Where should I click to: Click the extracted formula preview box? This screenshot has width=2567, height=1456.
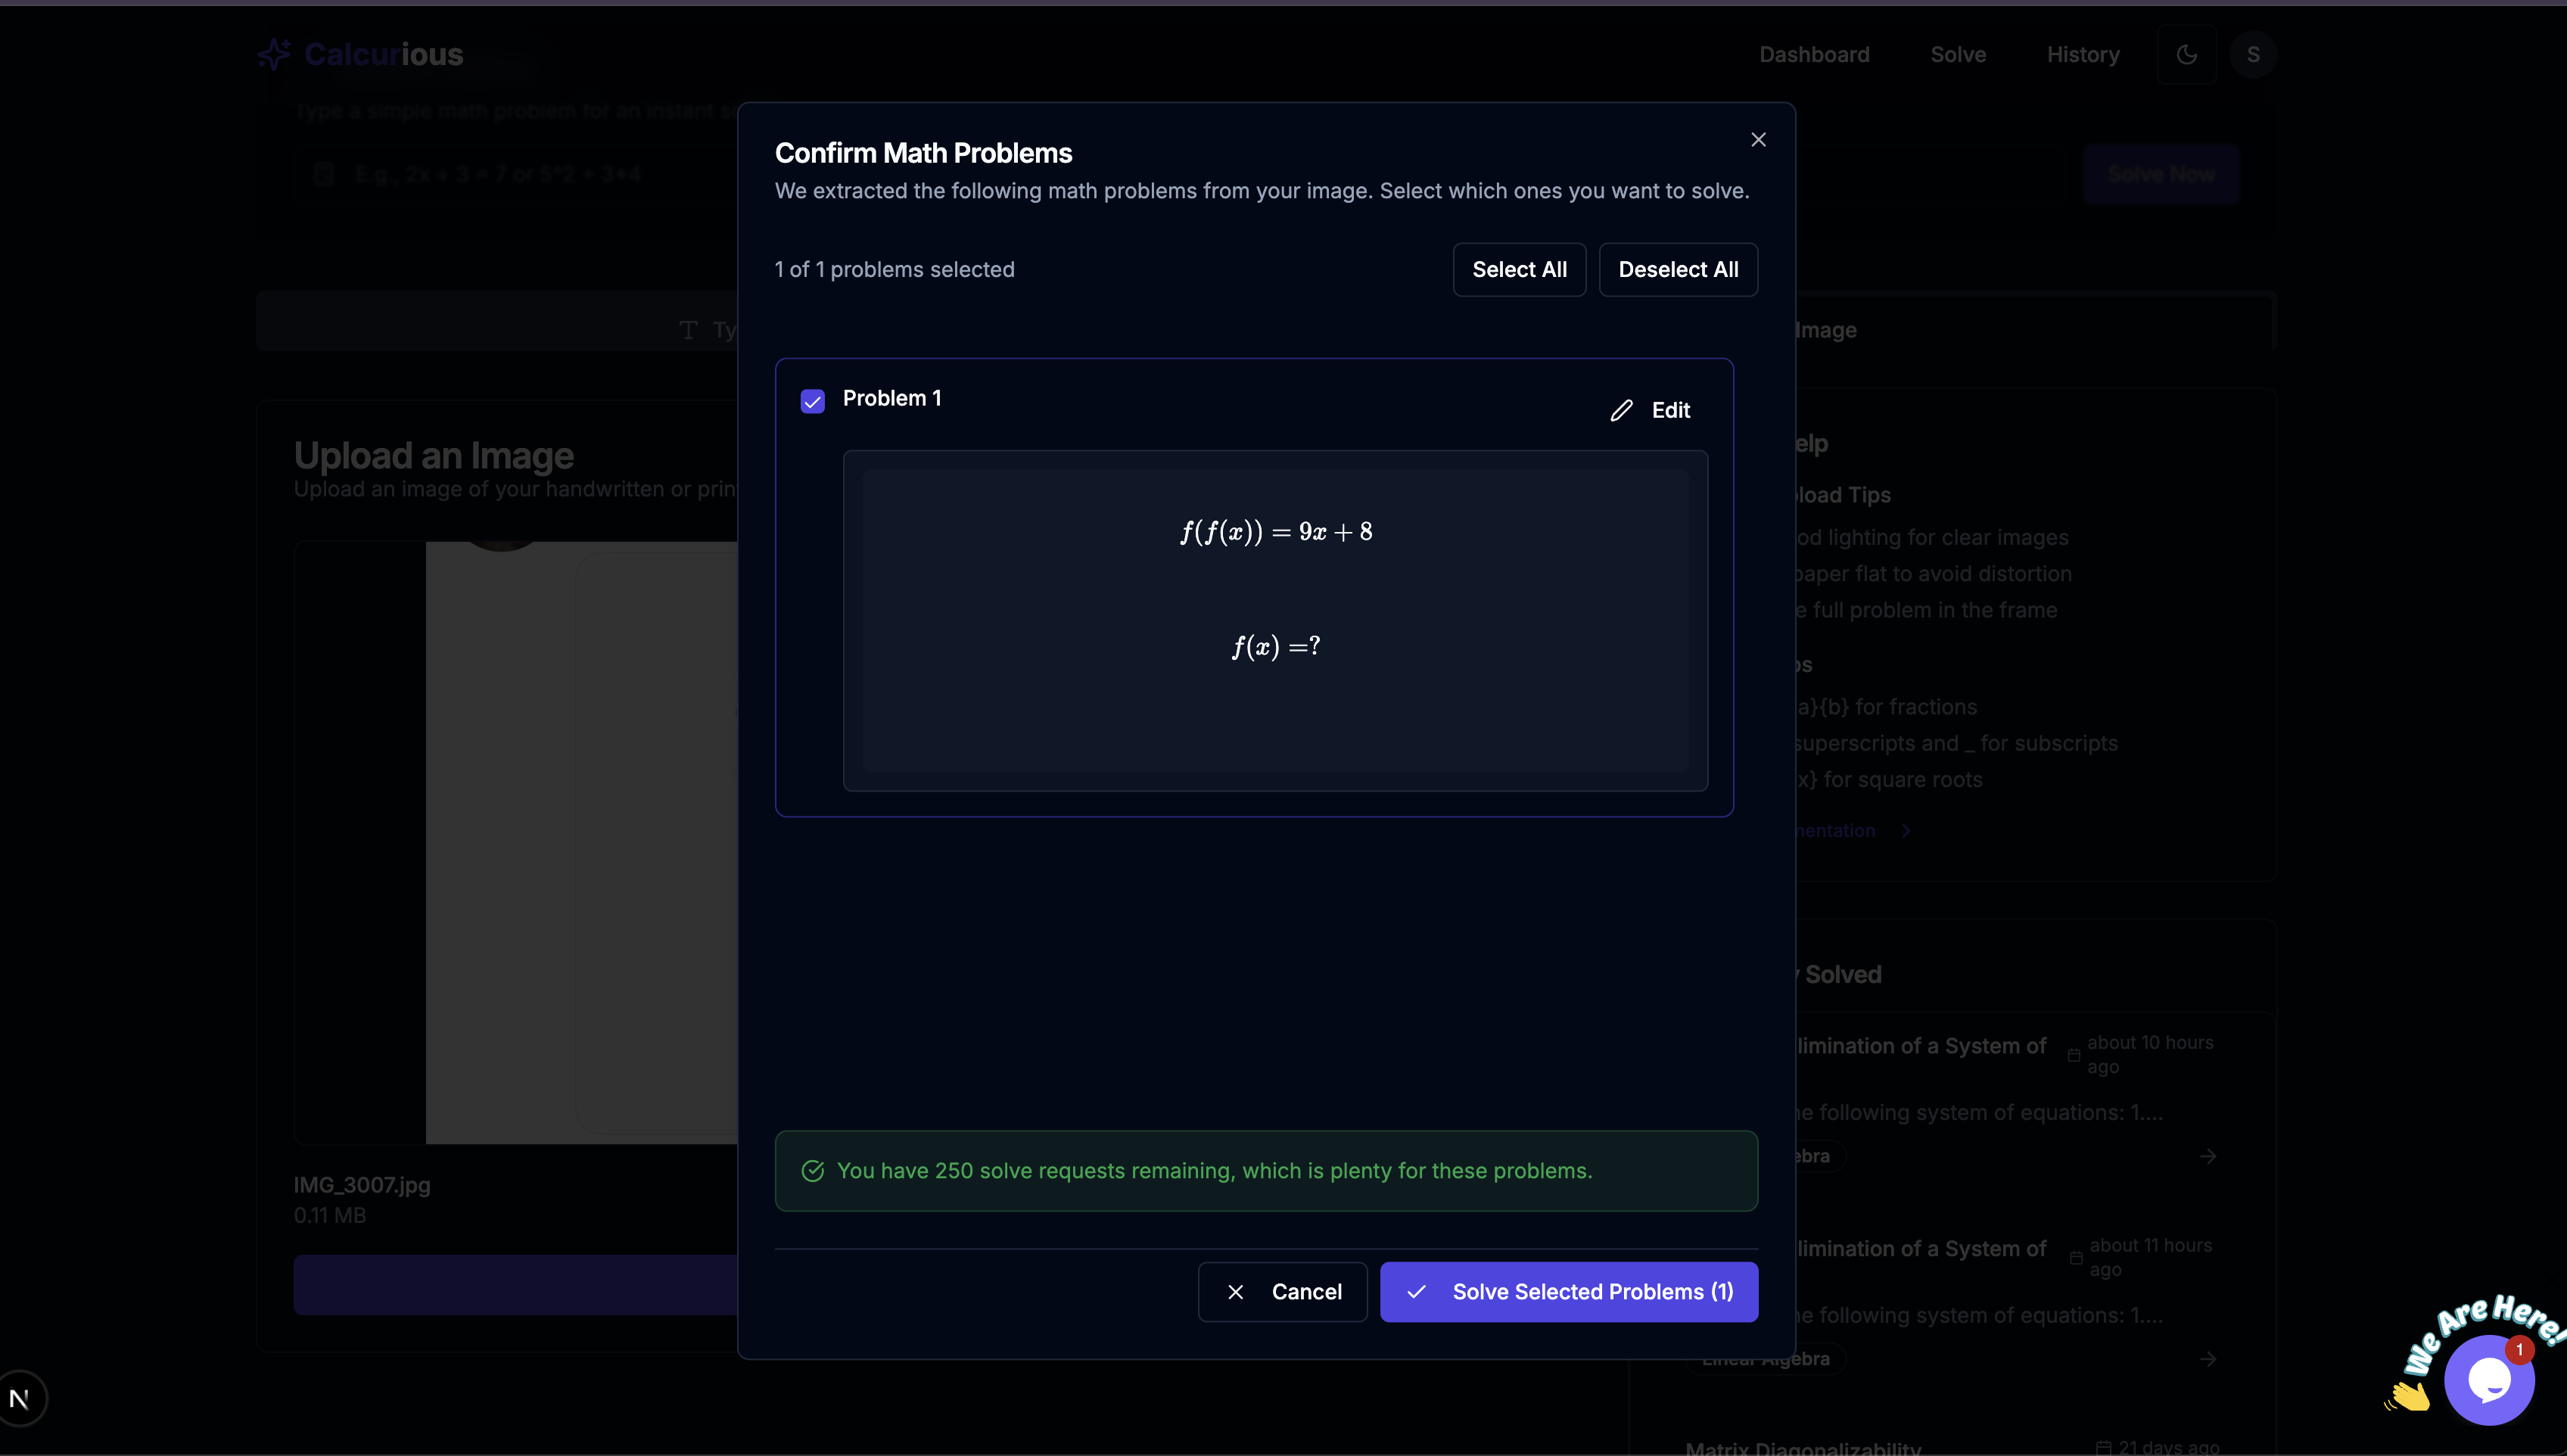pyautogui.click(x=1275, y=620)
